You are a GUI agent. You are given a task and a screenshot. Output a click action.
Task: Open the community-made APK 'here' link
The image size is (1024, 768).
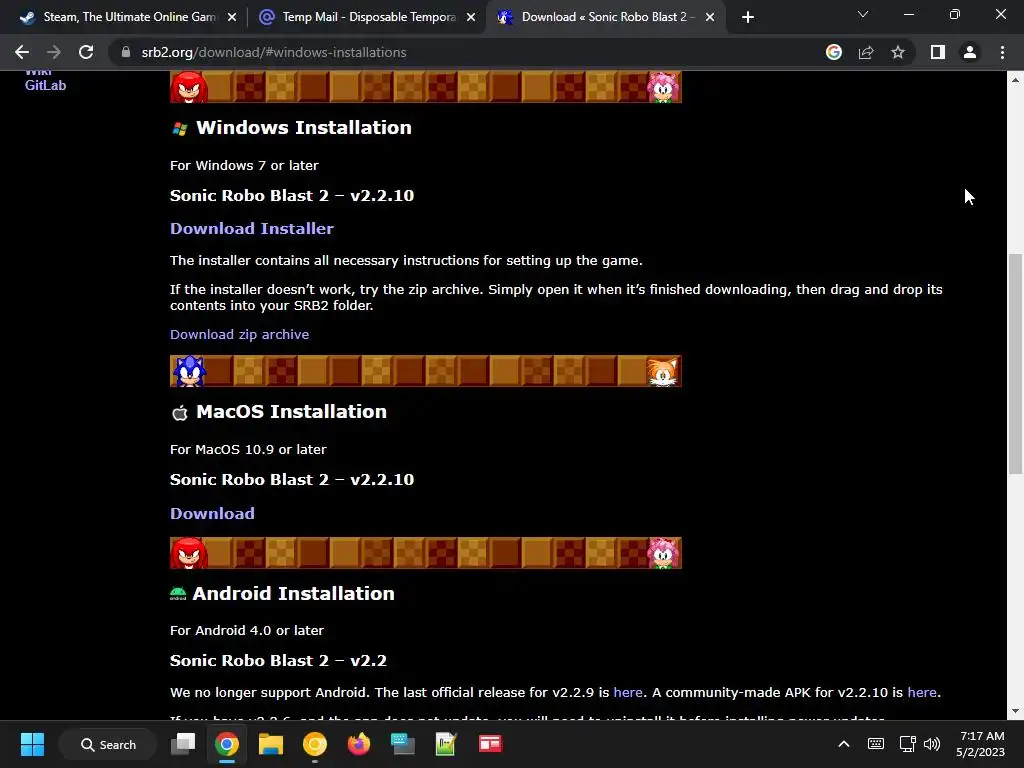[921, 692]
